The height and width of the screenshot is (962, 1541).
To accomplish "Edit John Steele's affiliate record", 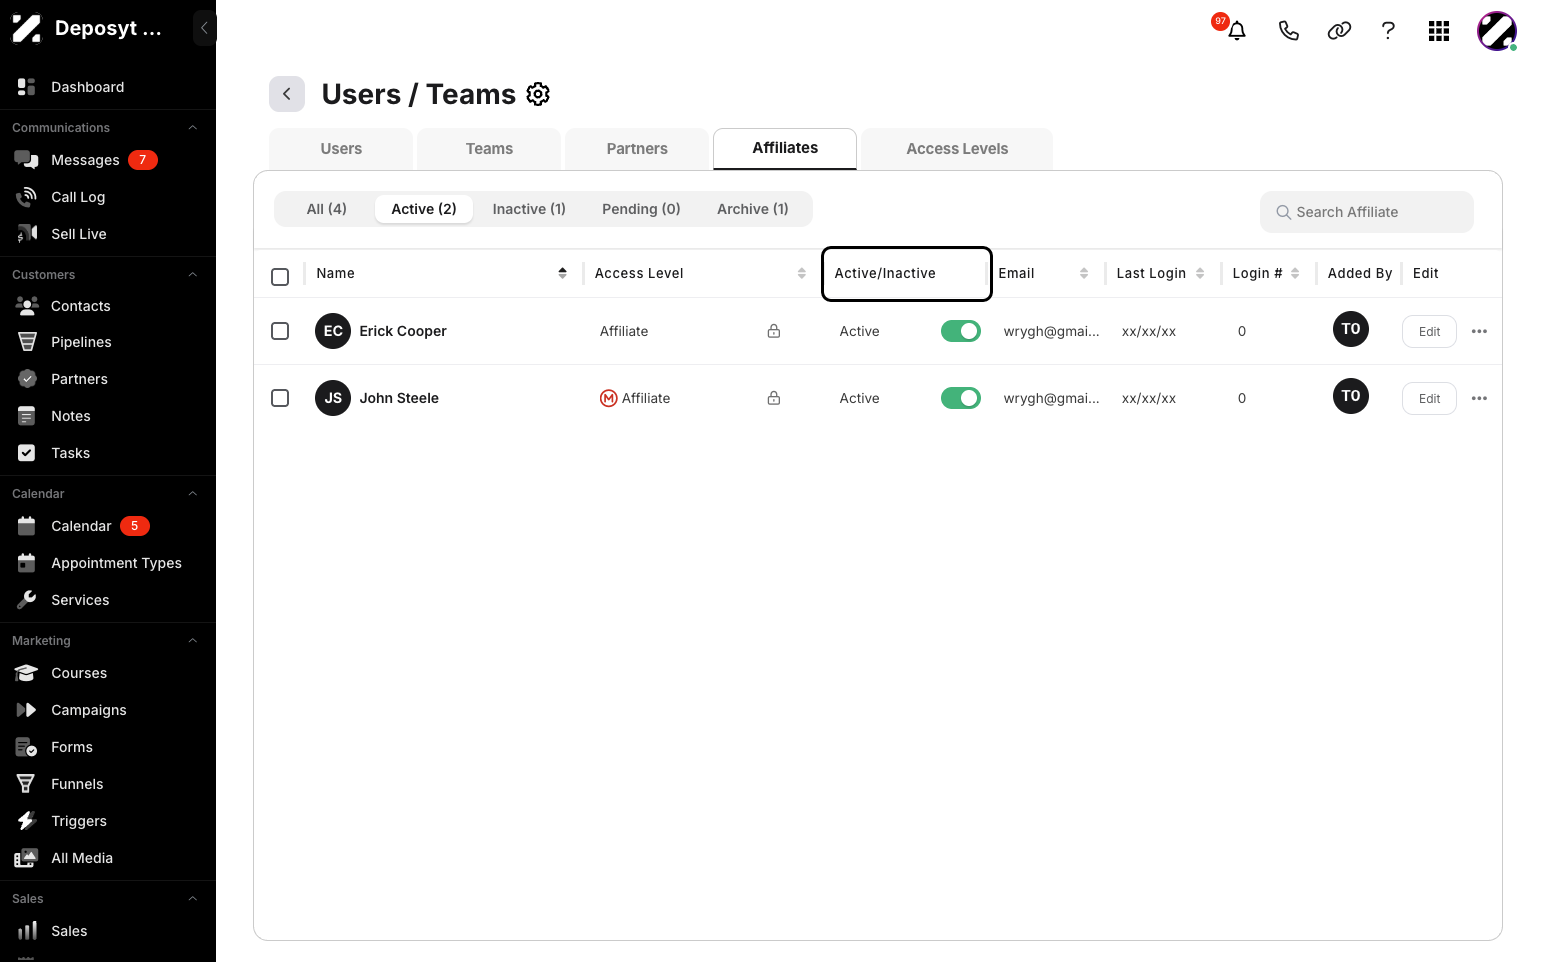I will point(1430,399).
